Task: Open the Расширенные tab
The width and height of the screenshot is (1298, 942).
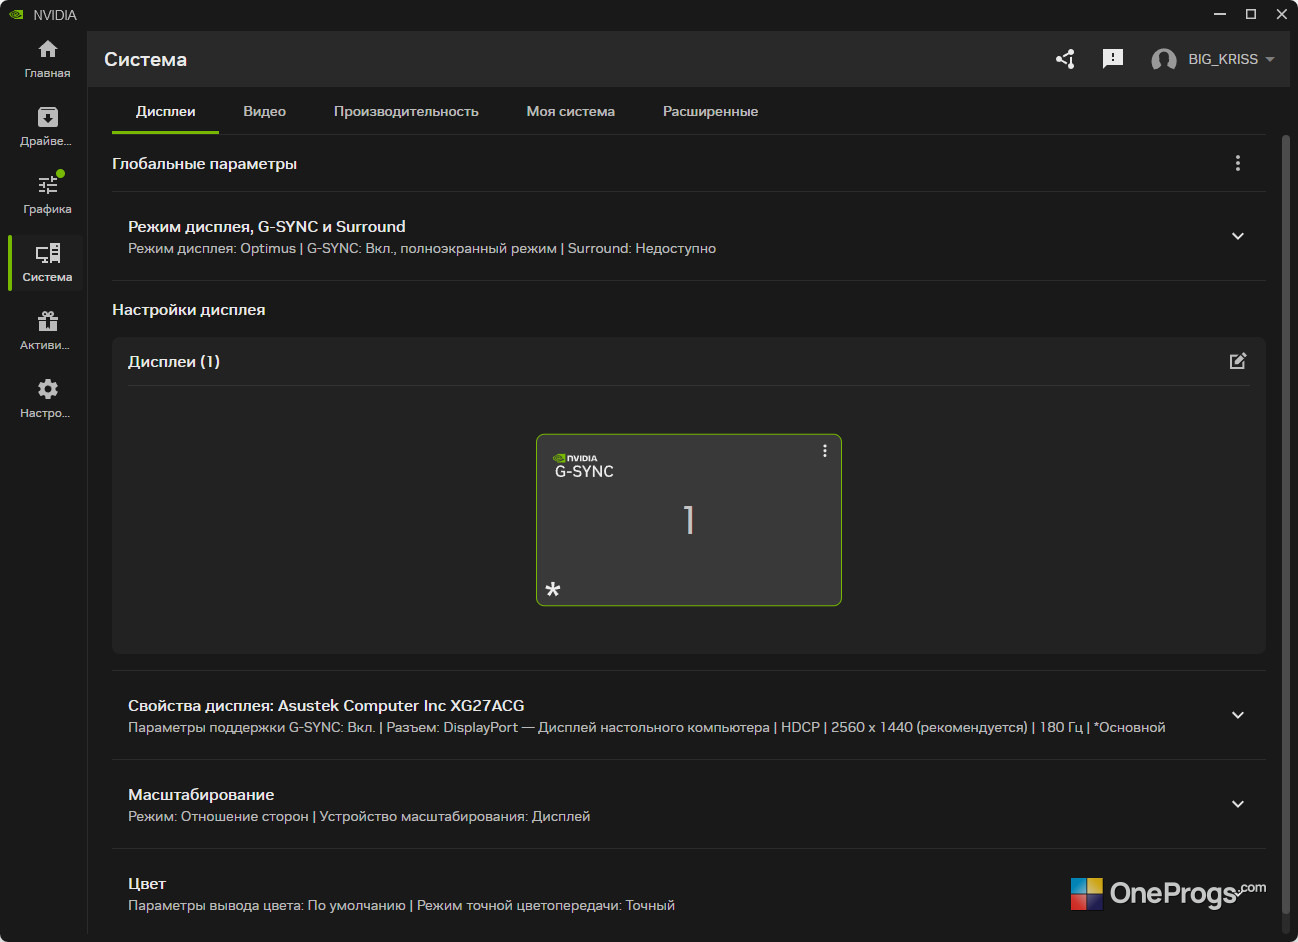Action: click(710, 111)
